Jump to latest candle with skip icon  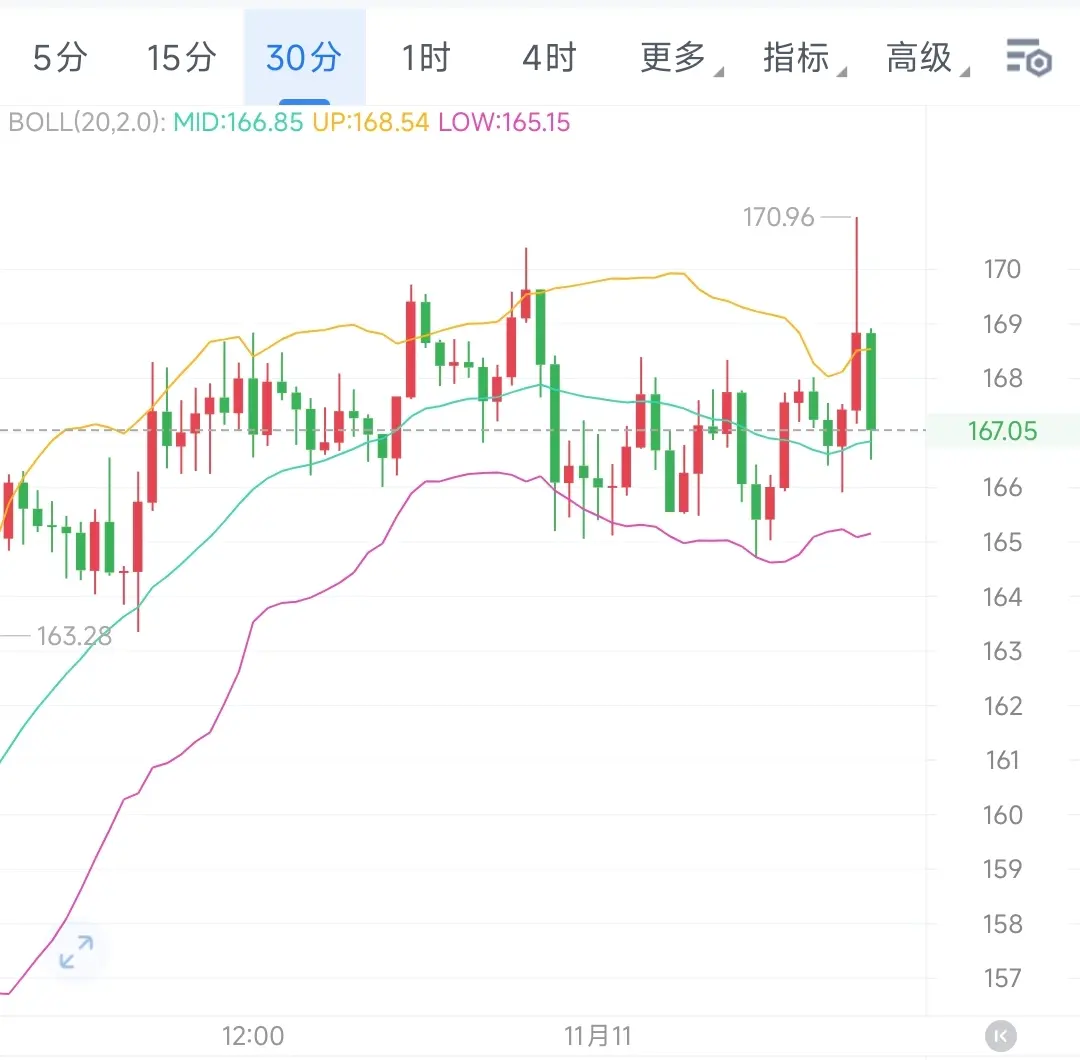tap(1001, 1035)
